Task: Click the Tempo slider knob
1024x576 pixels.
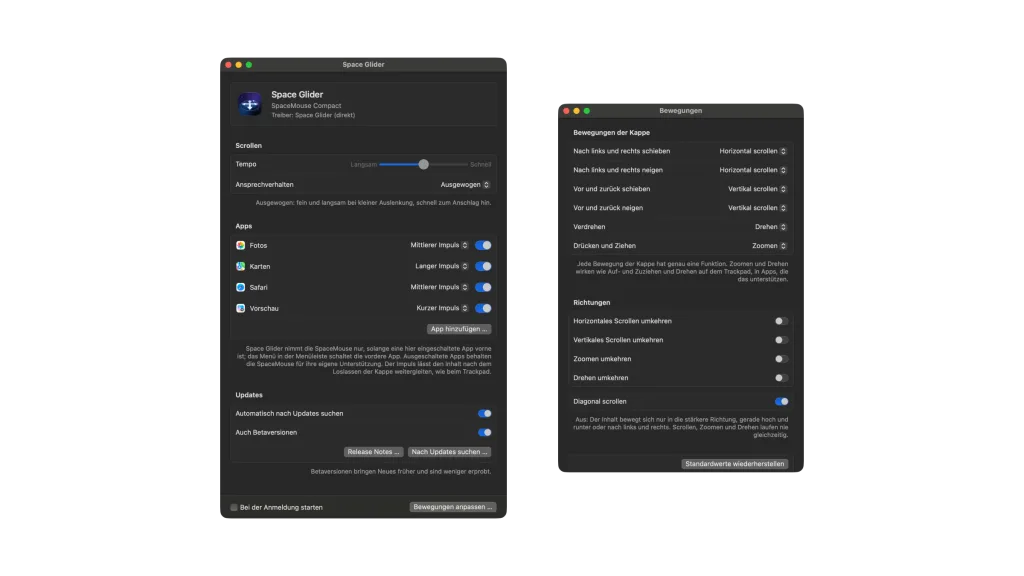Action: pos(424,165)
